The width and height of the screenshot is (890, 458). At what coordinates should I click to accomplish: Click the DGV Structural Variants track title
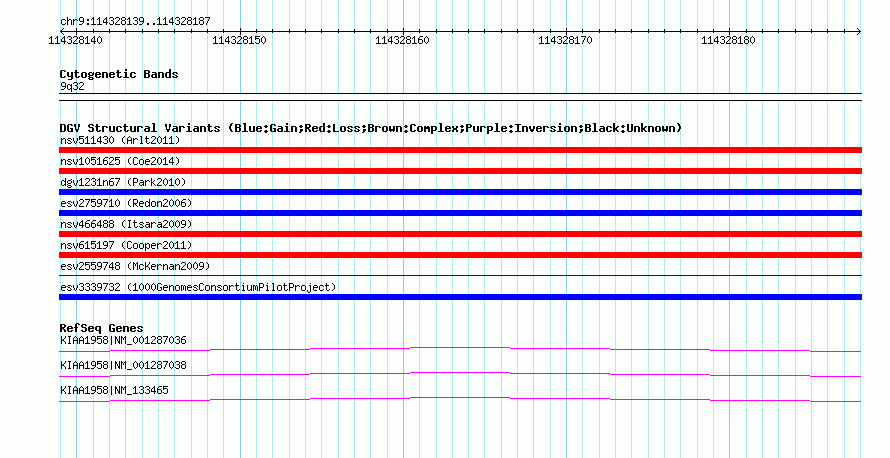371,128
